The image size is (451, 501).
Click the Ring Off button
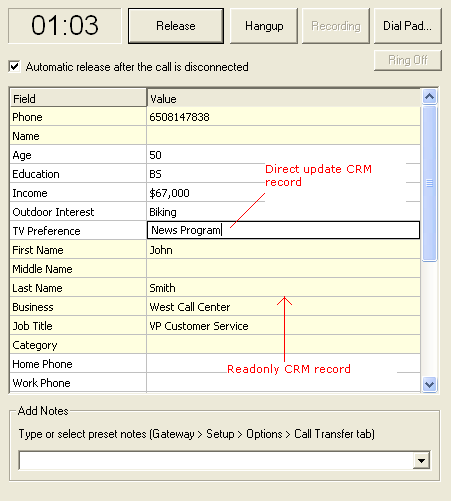[408, 60]
